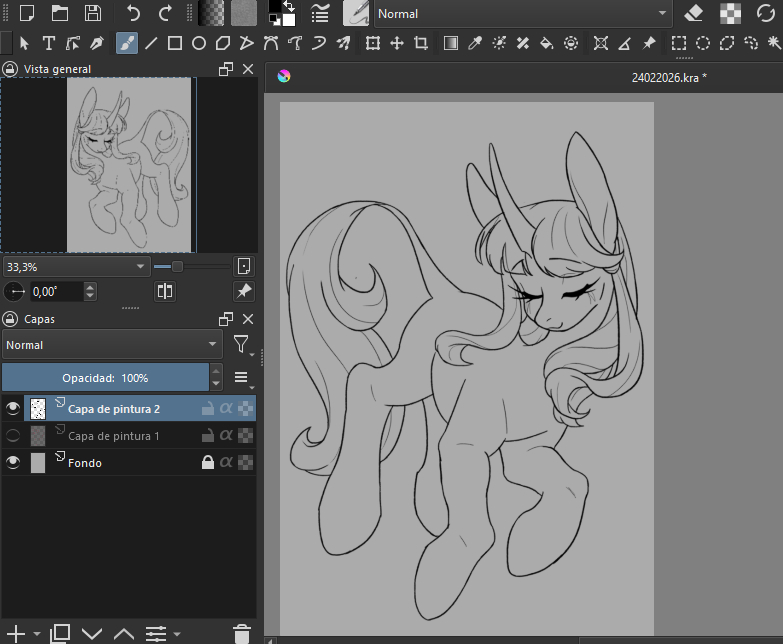Viewport: 783px width, 644px height.
Task: Select the Capa de pintura 1 layer
Action: (x=113, y=436)
